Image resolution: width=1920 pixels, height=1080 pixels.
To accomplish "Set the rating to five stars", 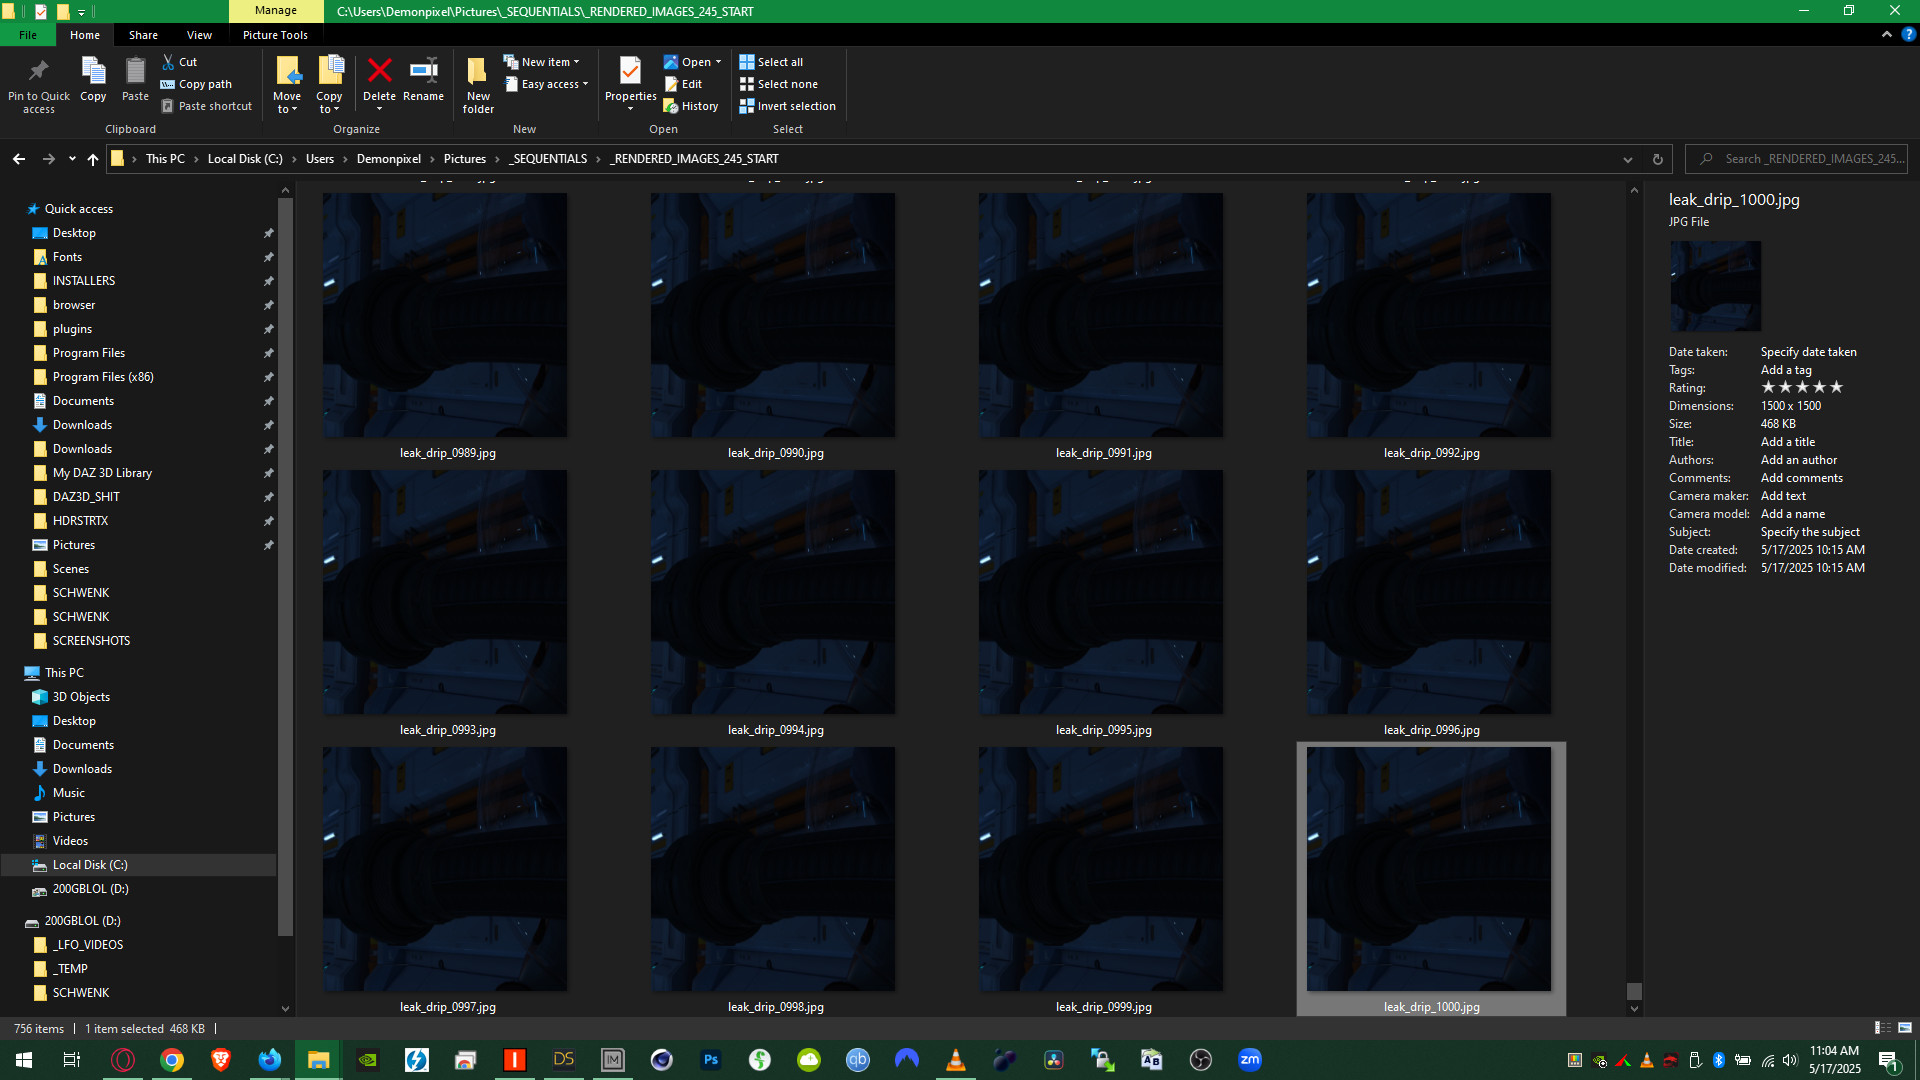I will 1836,387.
